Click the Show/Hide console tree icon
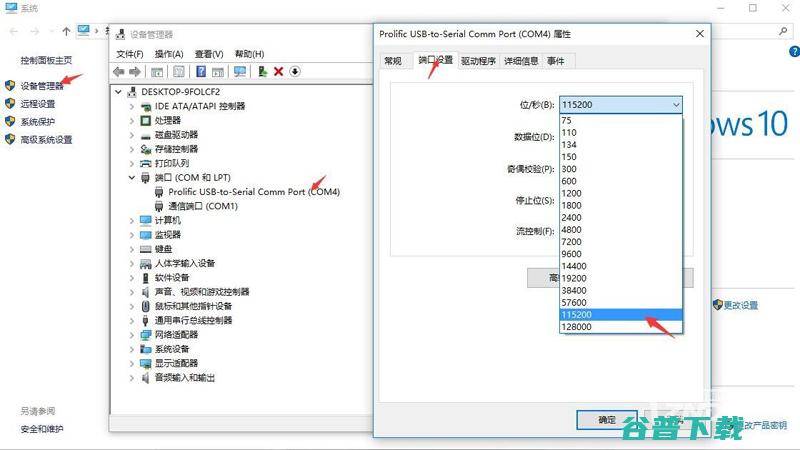 157,71
